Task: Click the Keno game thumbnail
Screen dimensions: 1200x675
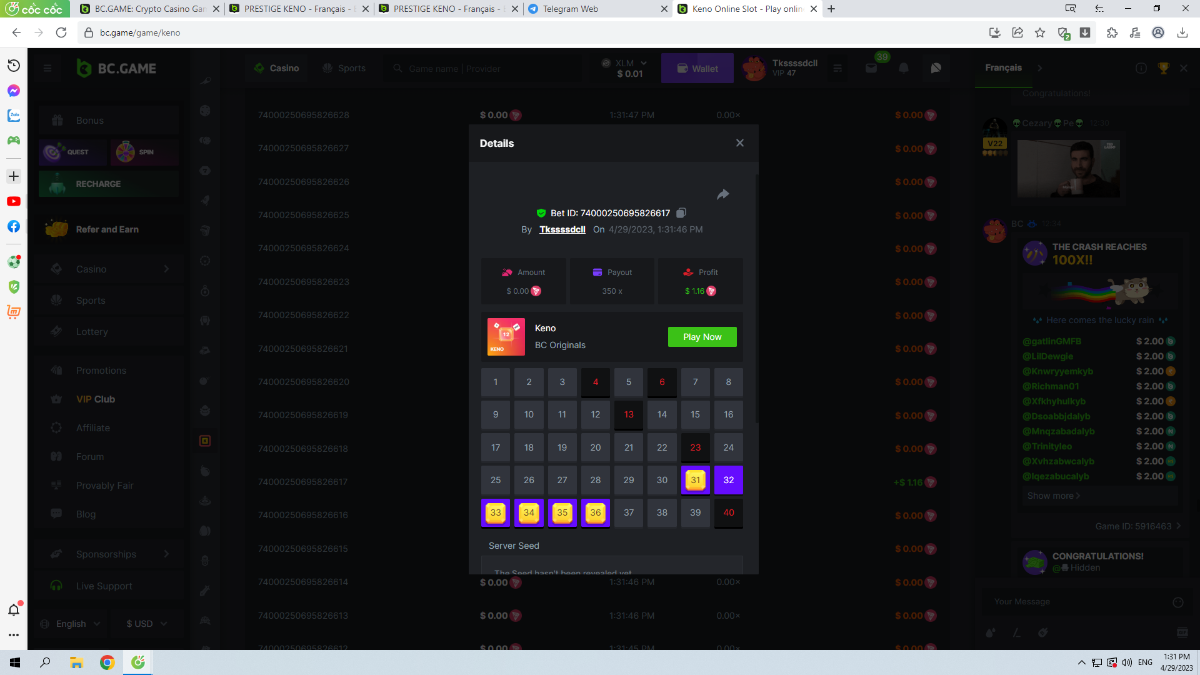Action: (x=506, y=337)
